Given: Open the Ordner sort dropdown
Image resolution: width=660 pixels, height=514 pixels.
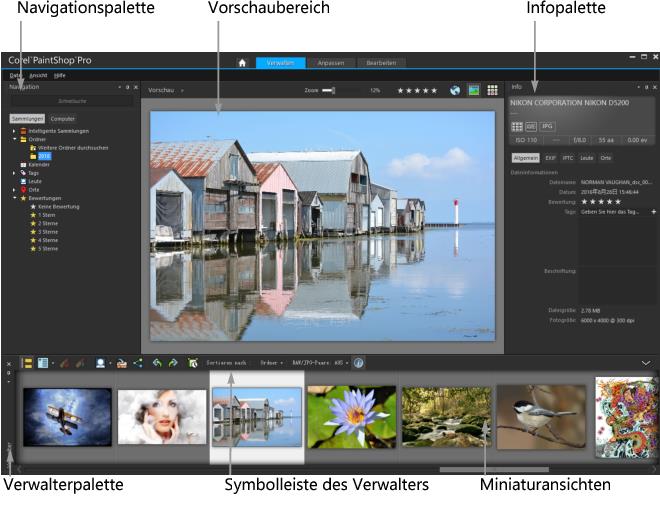Looking at the screenshot, I should [271, 363].
